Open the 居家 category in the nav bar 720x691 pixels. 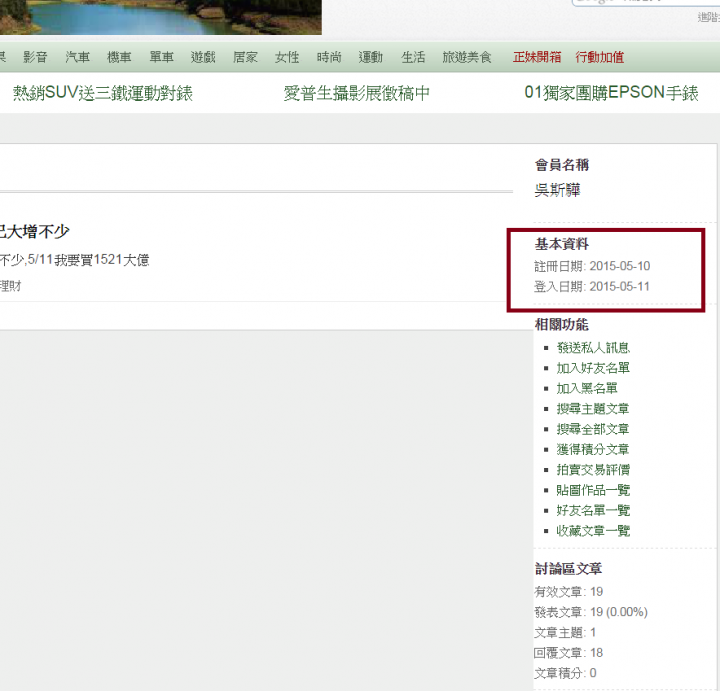(245, 57)
